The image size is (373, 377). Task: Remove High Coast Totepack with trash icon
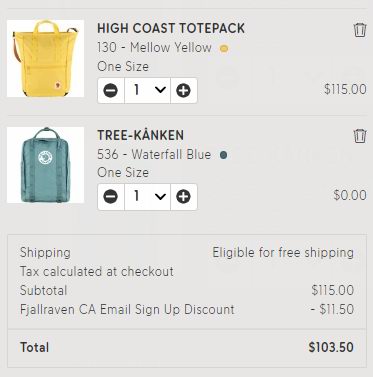pyautogui.click(x=360, y=30)
